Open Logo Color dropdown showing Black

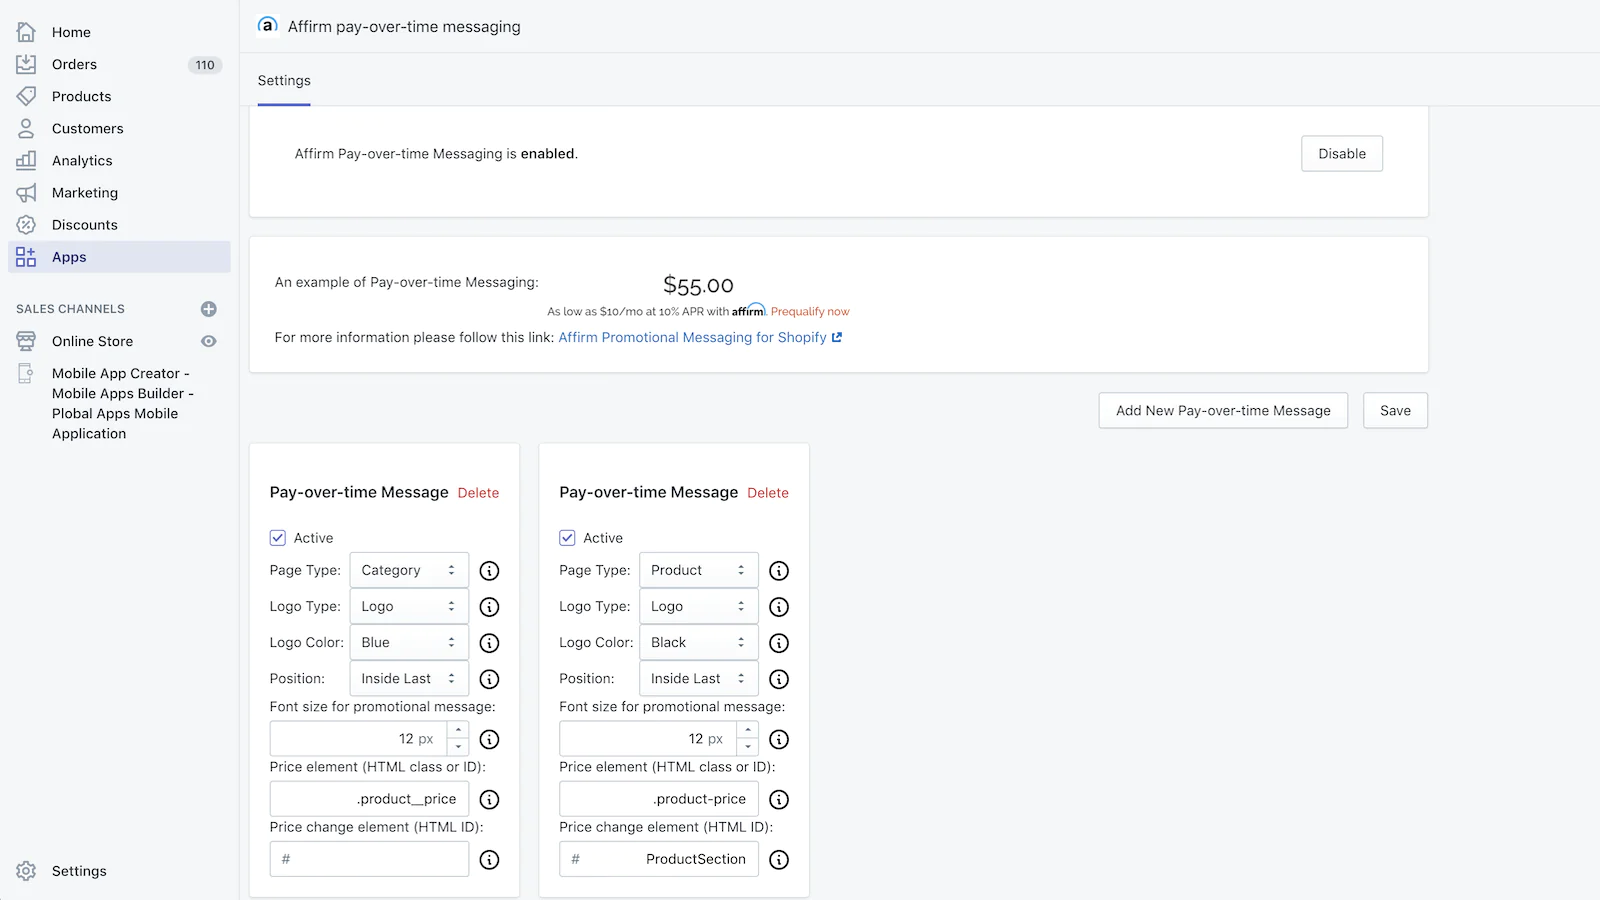point(699,642)
